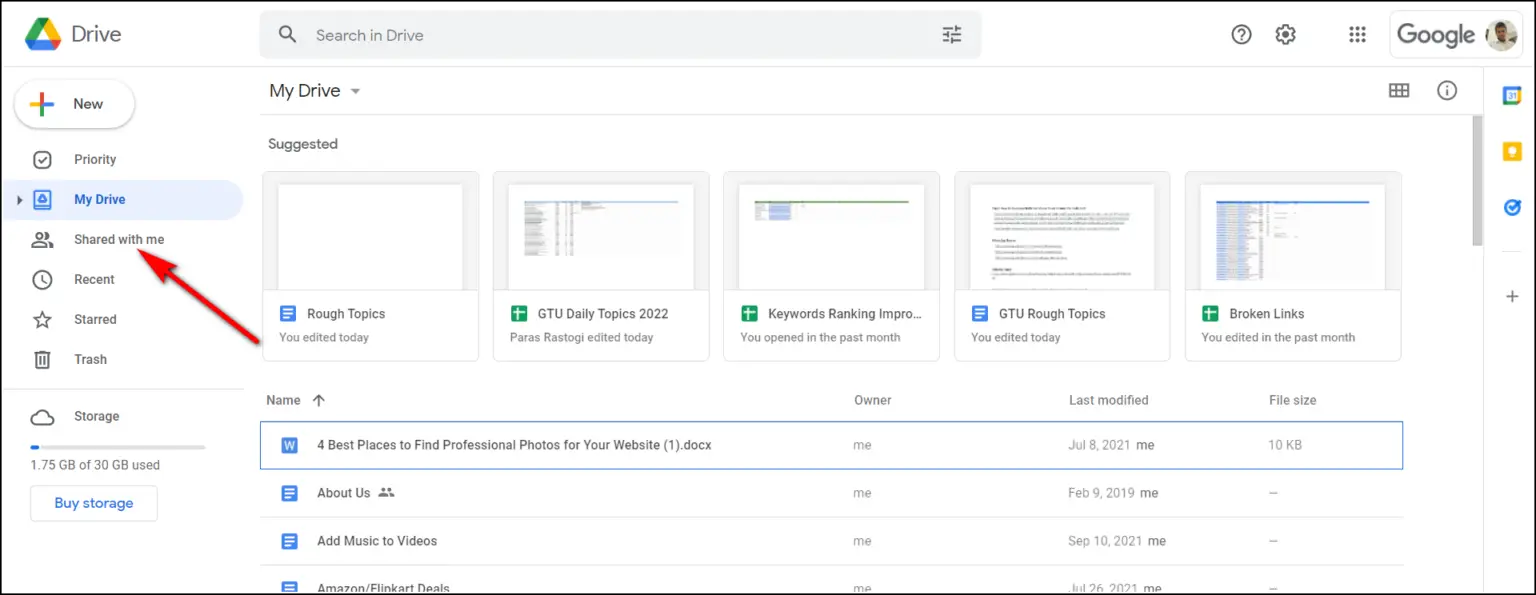Image resolution: width=1536 pixels, height=595 pixels.
Task: Click the storage usage bar
Action: pos(118,447)
